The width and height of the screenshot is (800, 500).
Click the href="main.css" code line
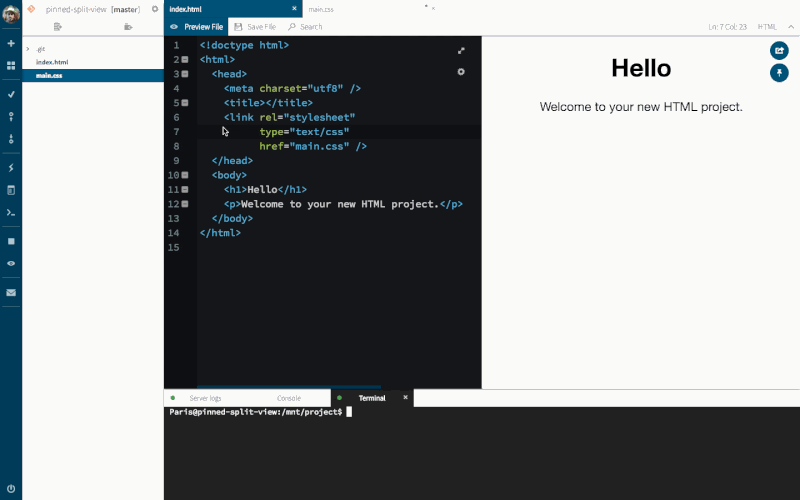click(x=313, y=146)
